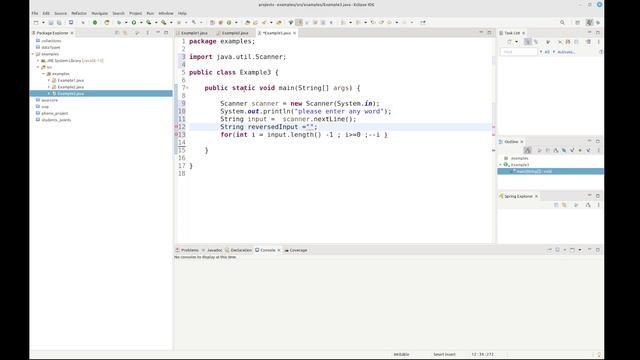640x360 pixels.
Task: Switch to the Coverage tab
Action: [296, 250]
